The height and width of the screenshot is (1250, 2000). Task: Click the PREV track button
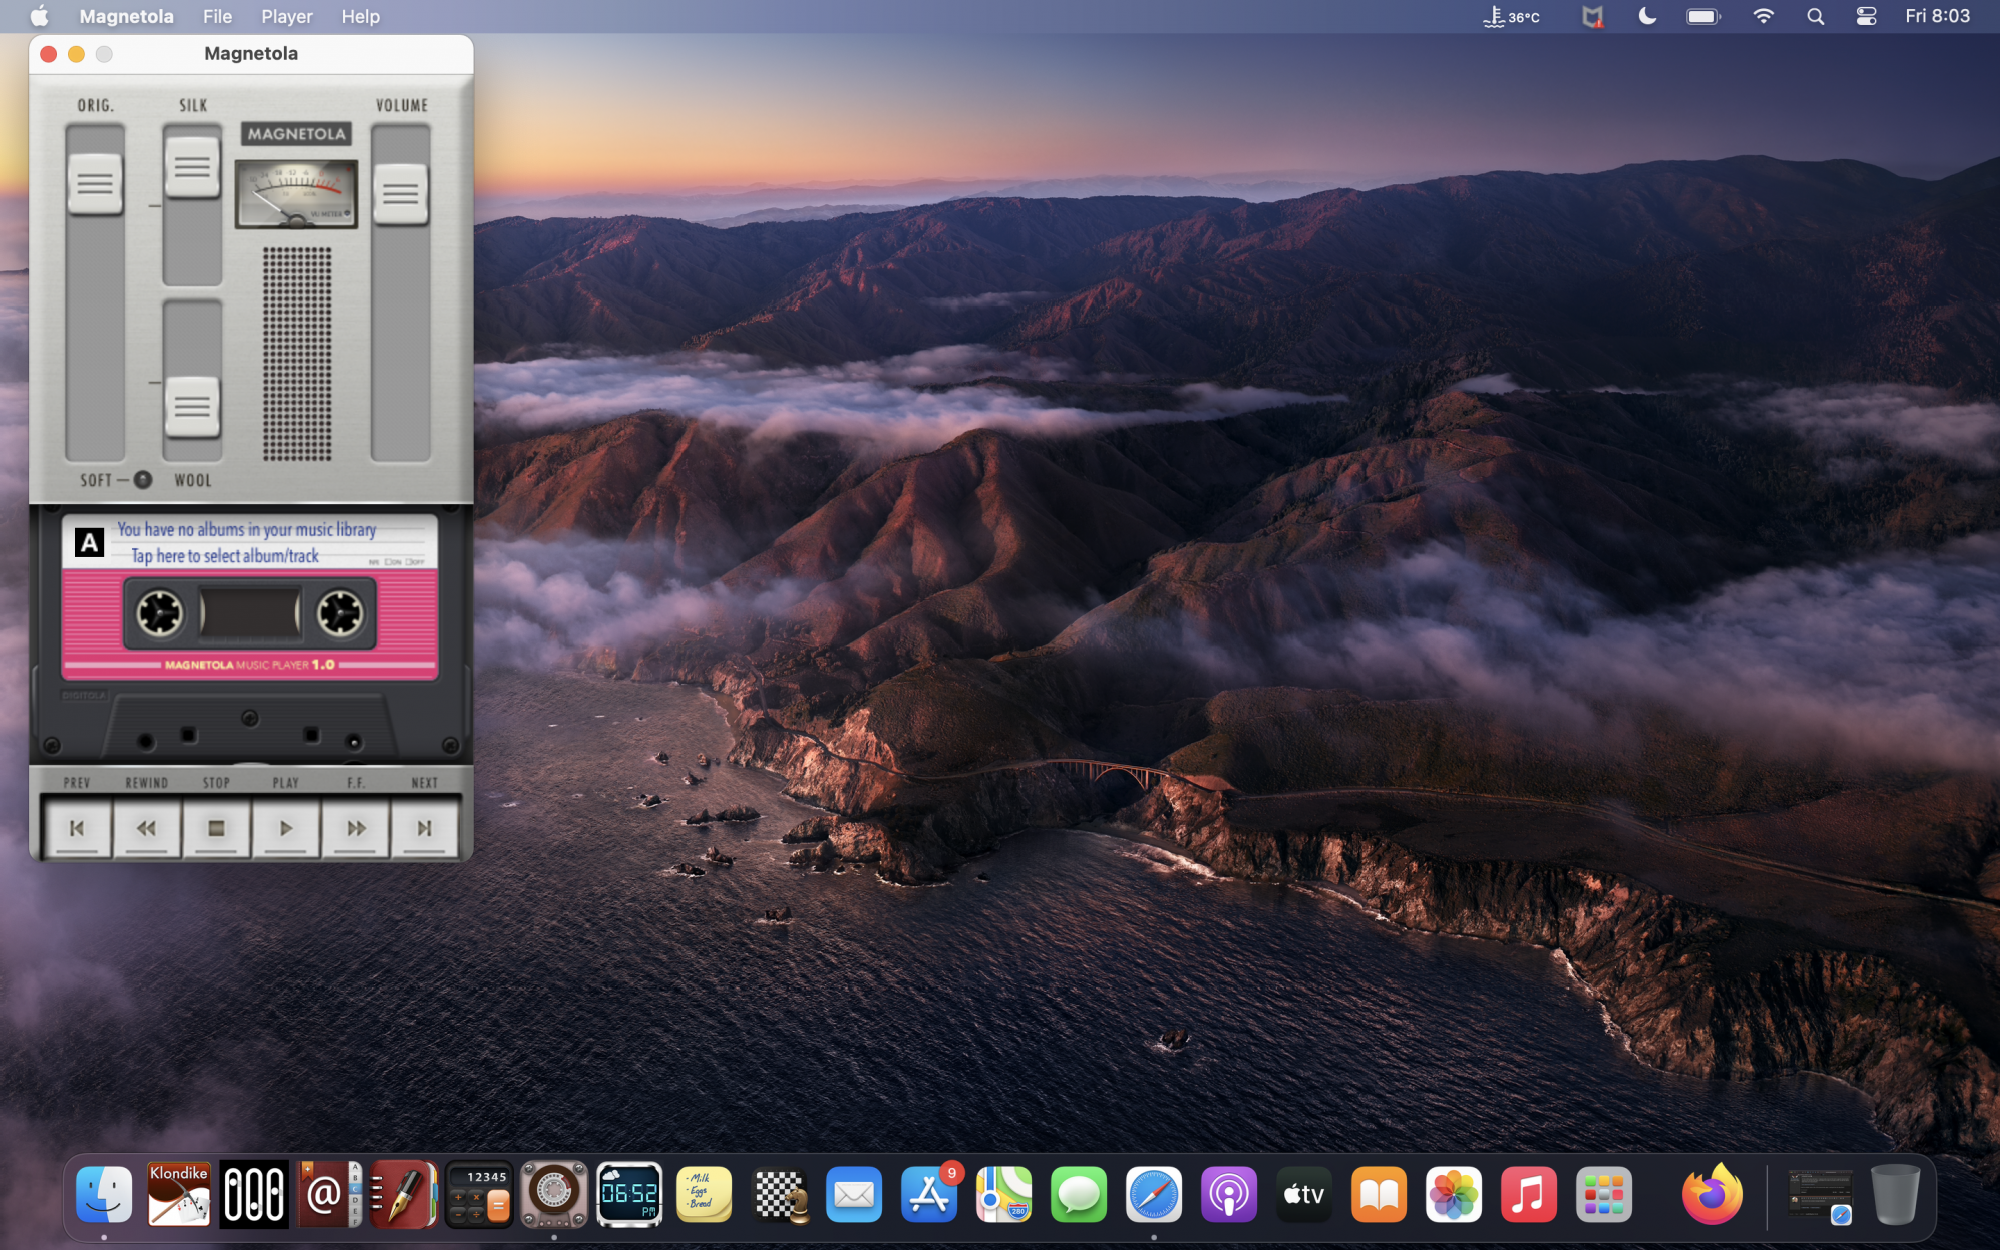click(x=77, y=828)
